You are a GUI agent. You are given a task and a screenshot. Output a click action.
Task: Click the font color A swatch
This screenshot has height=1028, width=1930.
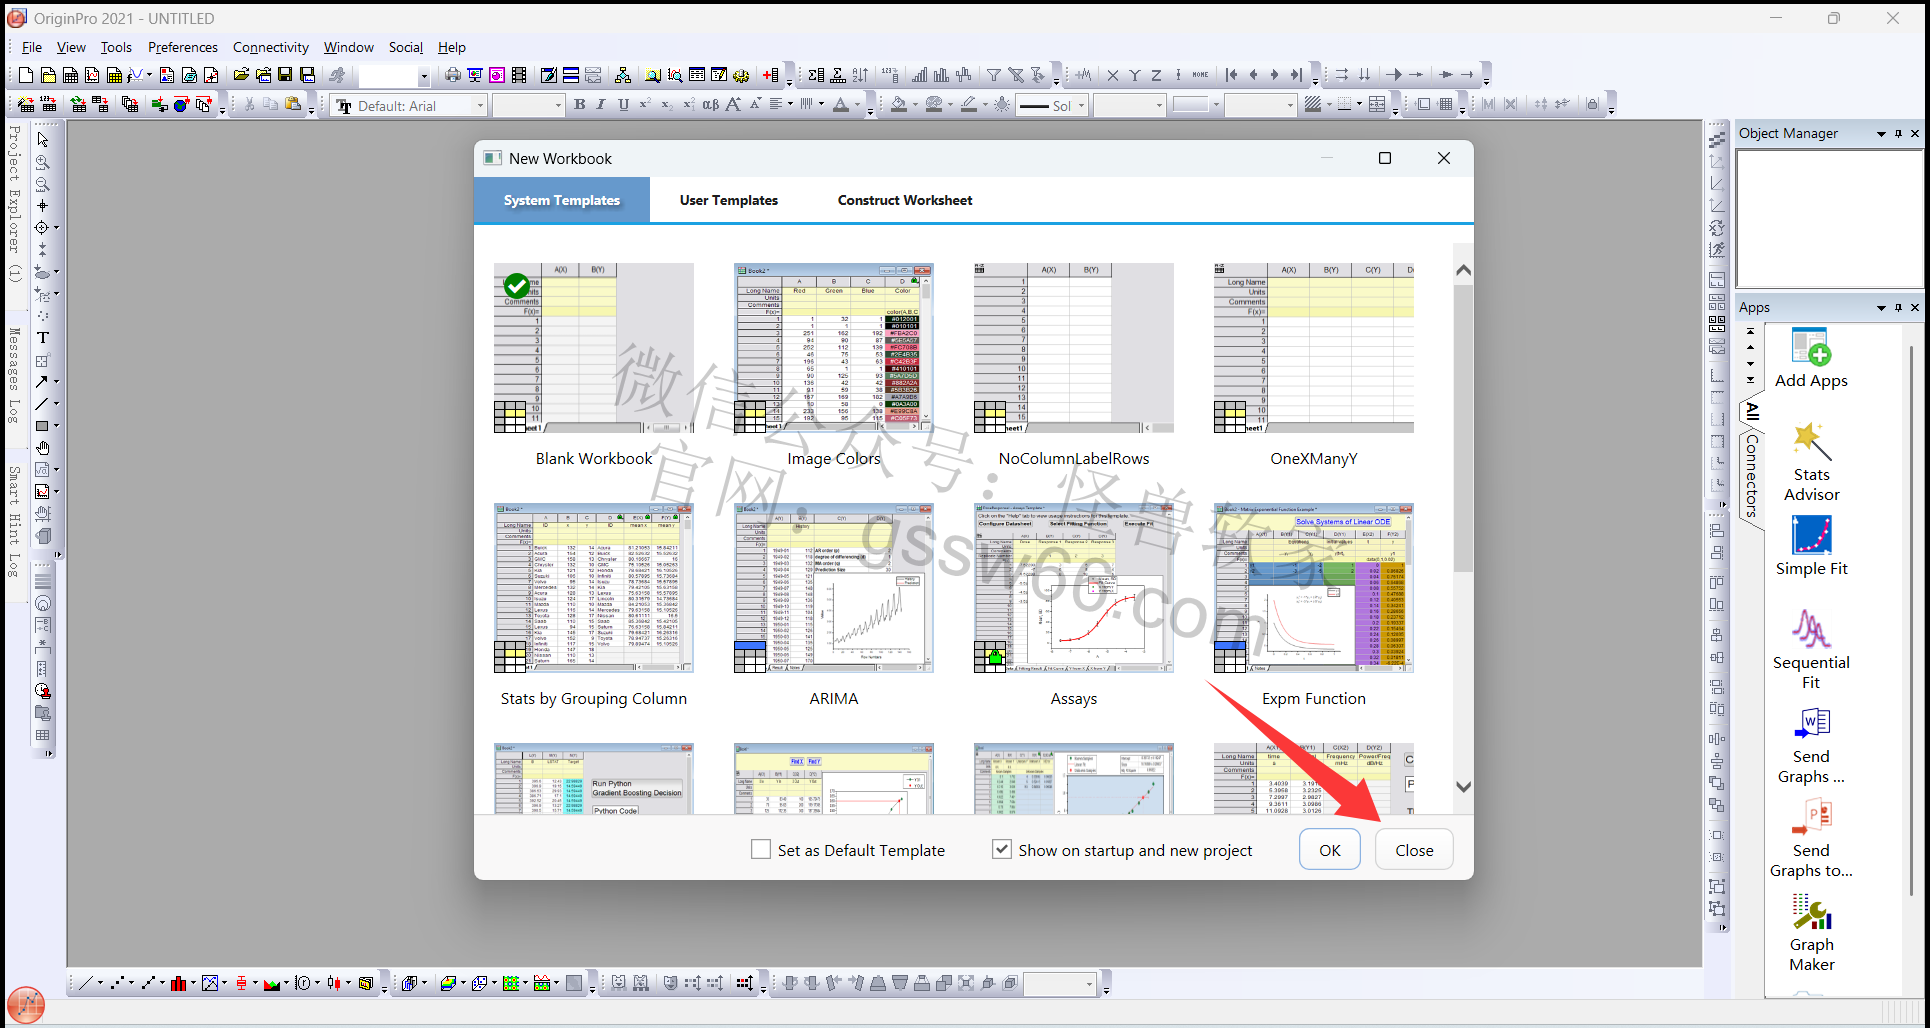click(841, 104)
